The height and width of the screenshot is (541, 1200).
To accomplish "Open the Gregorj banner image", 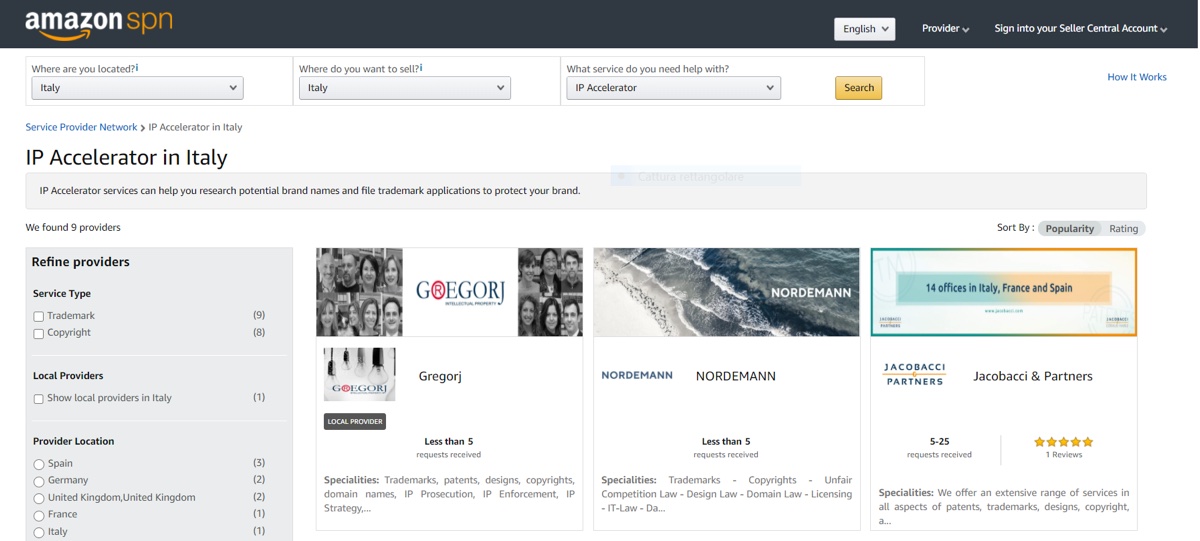I will [449, 292].
